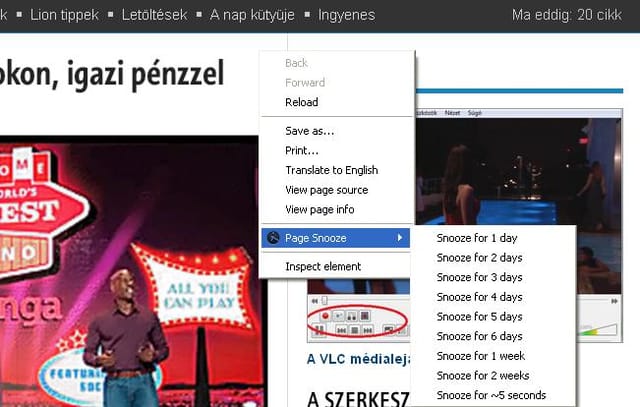640x407 pixels.
Task: Select Reload from the context menu
Action: point(302,102)
